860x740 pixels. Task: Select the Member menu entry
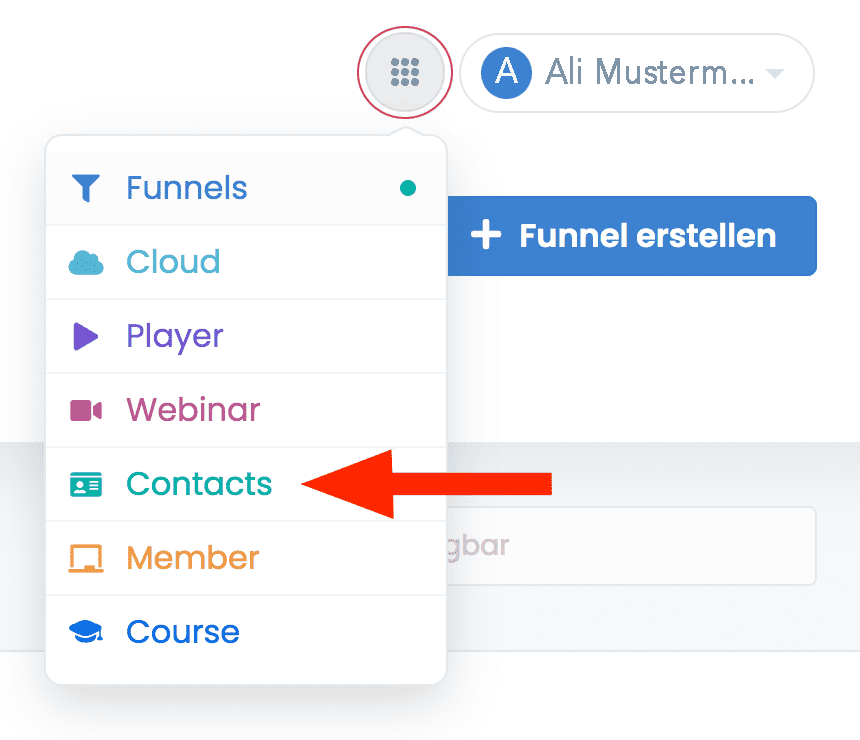point(193,558)
